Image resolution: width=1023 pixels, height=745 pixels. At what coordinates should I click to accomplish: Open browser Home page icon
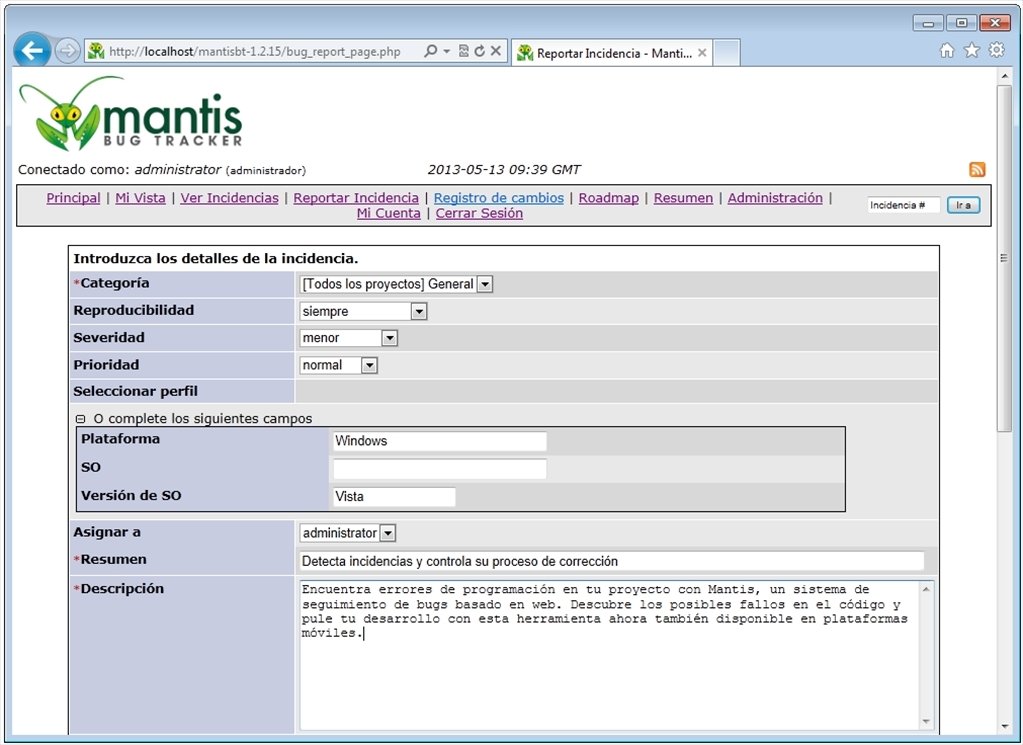(x=947, y=50)
